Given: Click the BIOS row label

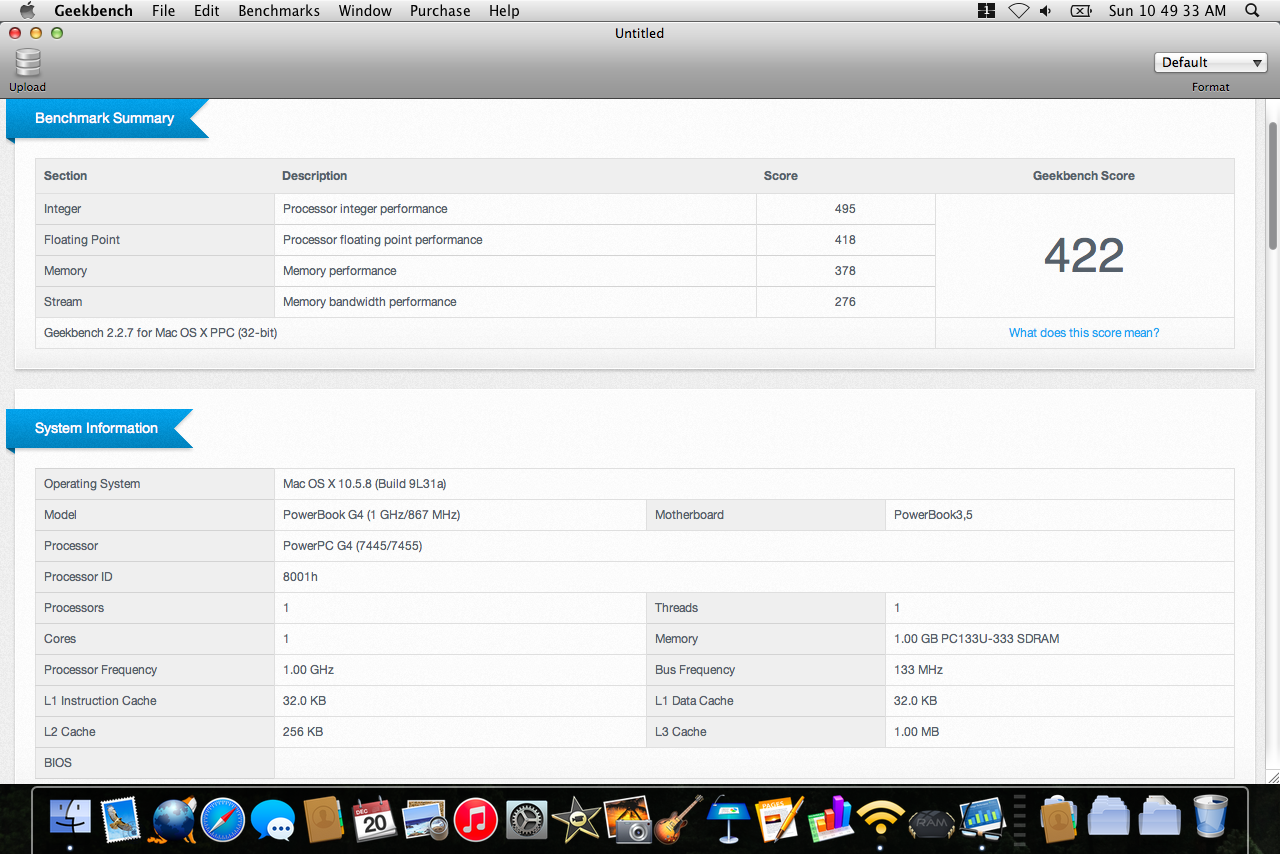Looking at the screenshot, I should pos(58,763).
